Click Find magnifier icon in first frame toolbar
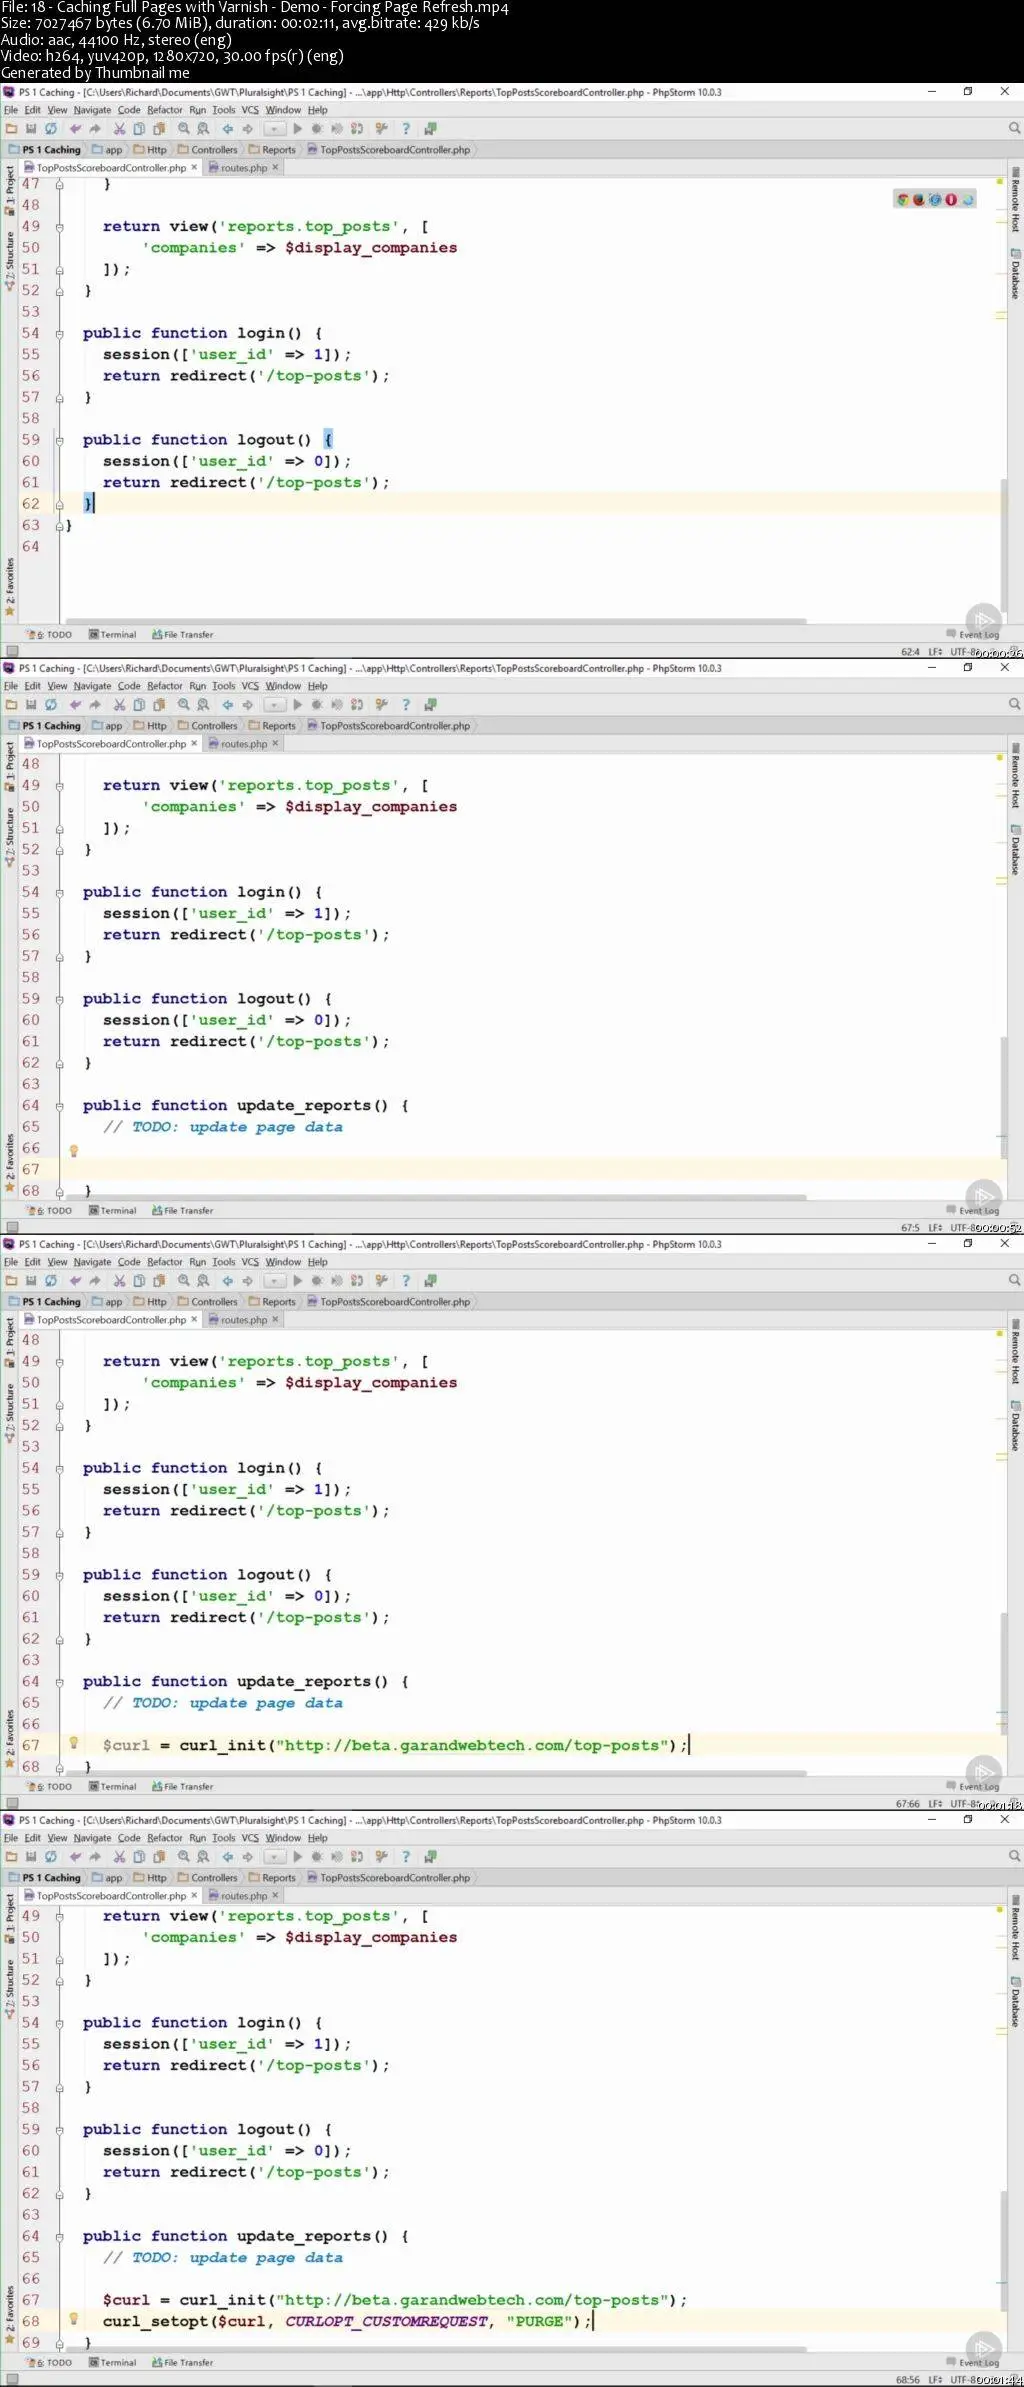Viewport: 1024px width, 2387px height. click(184, 129)
